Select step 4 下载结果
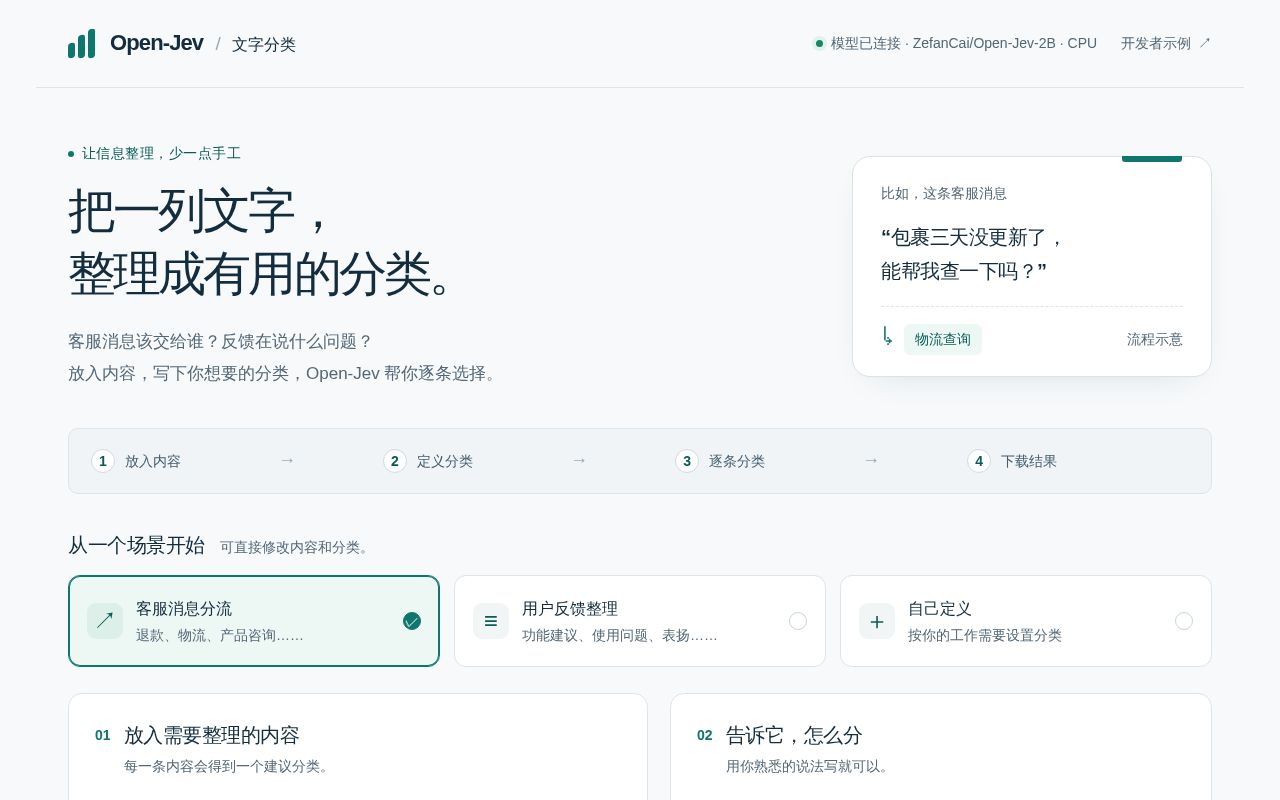 coord(1012,461)
